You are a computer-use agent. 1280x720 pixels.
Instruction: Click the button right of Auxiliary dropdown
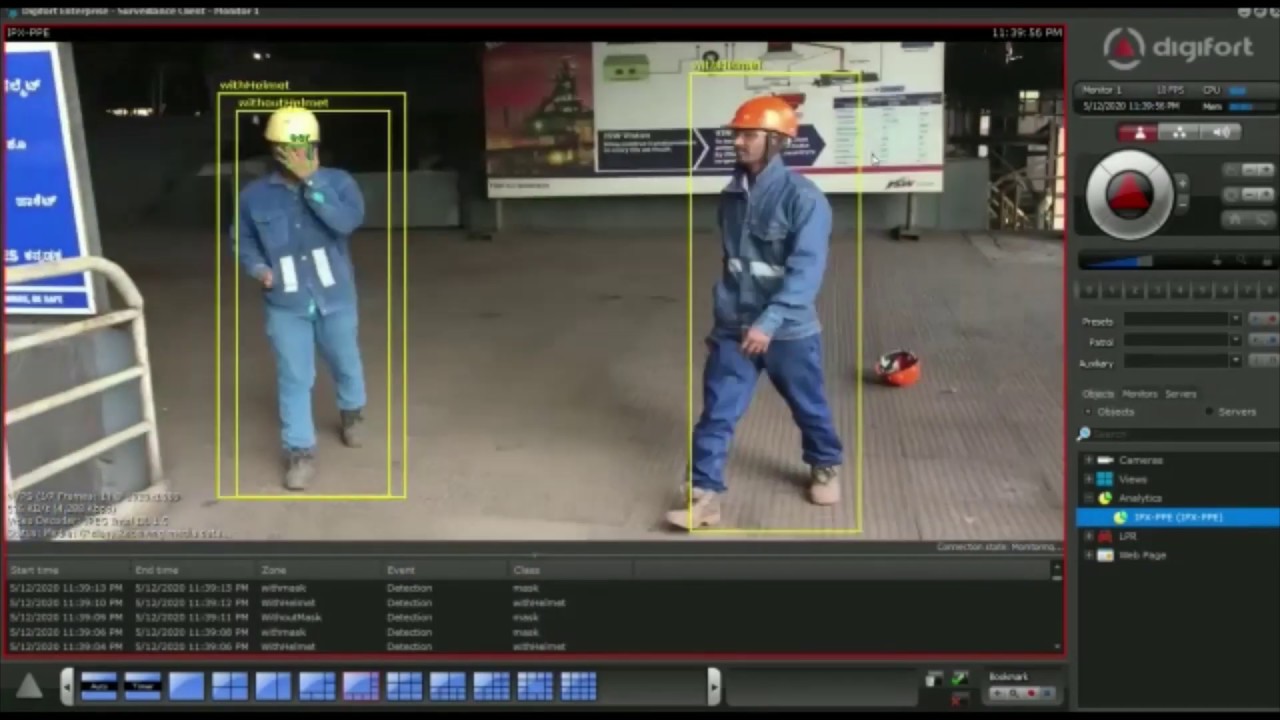1263,362
